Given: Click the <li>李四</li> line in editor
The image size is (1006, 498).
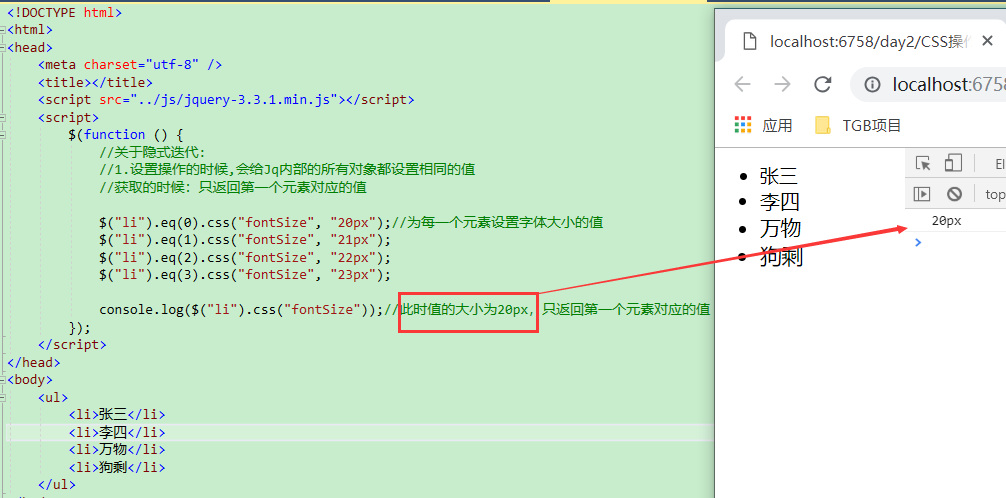Looking at the screenshot, I should pyautogui.click(x=117, y=433).
